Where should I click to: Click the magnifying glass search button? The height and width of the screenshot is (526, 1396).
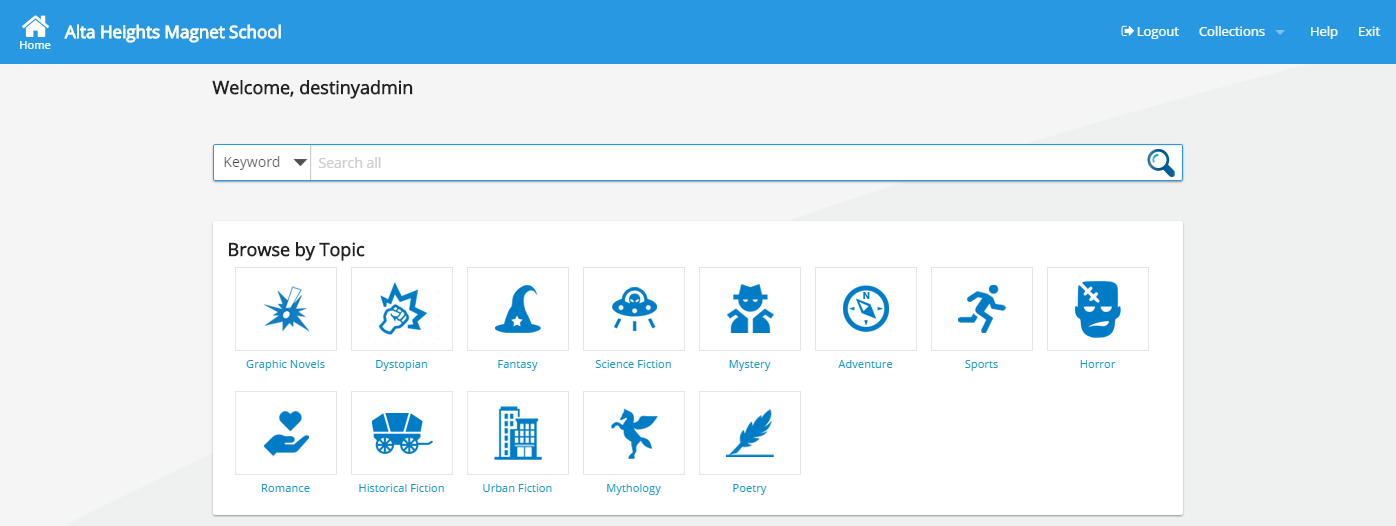pos(1160,163)
